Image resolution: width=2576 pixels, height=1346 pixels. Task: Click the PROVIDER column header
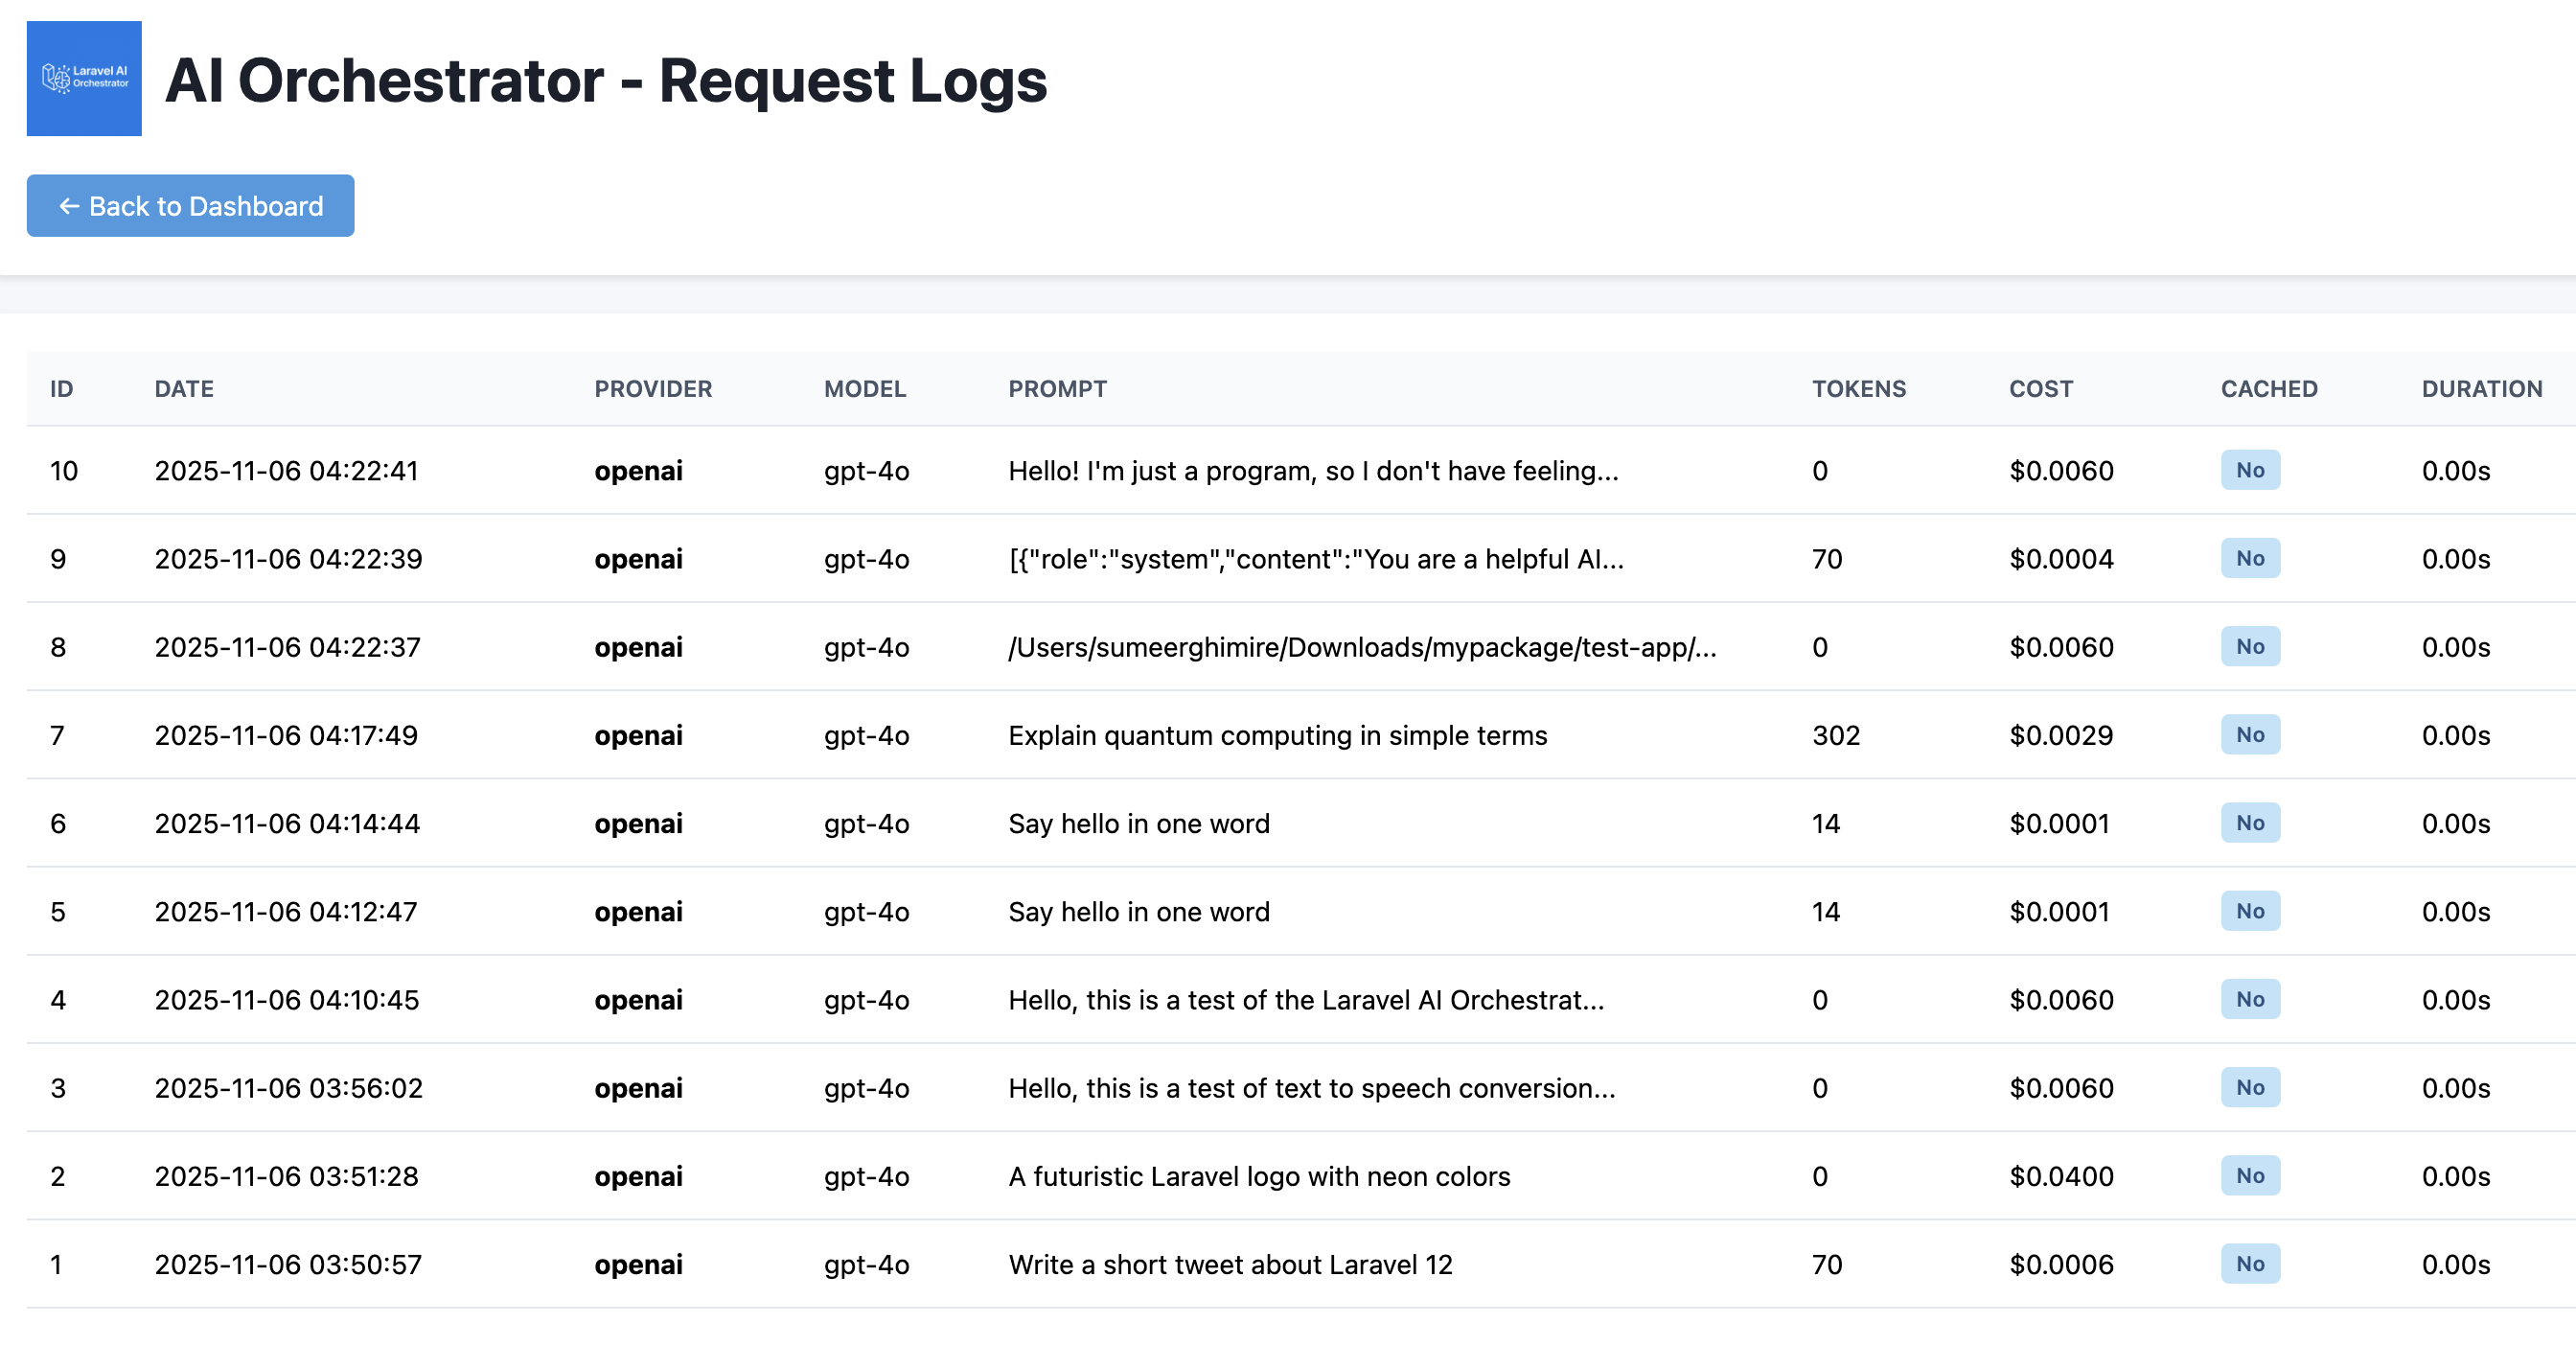(652, 389)
